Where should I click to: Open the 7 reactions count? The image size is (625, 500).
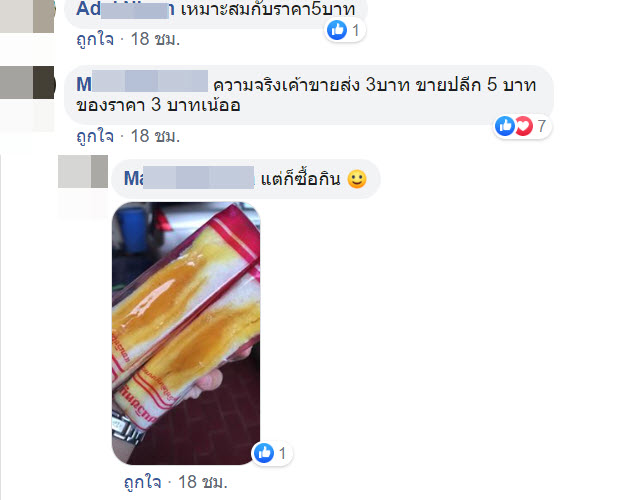(541, 126)
